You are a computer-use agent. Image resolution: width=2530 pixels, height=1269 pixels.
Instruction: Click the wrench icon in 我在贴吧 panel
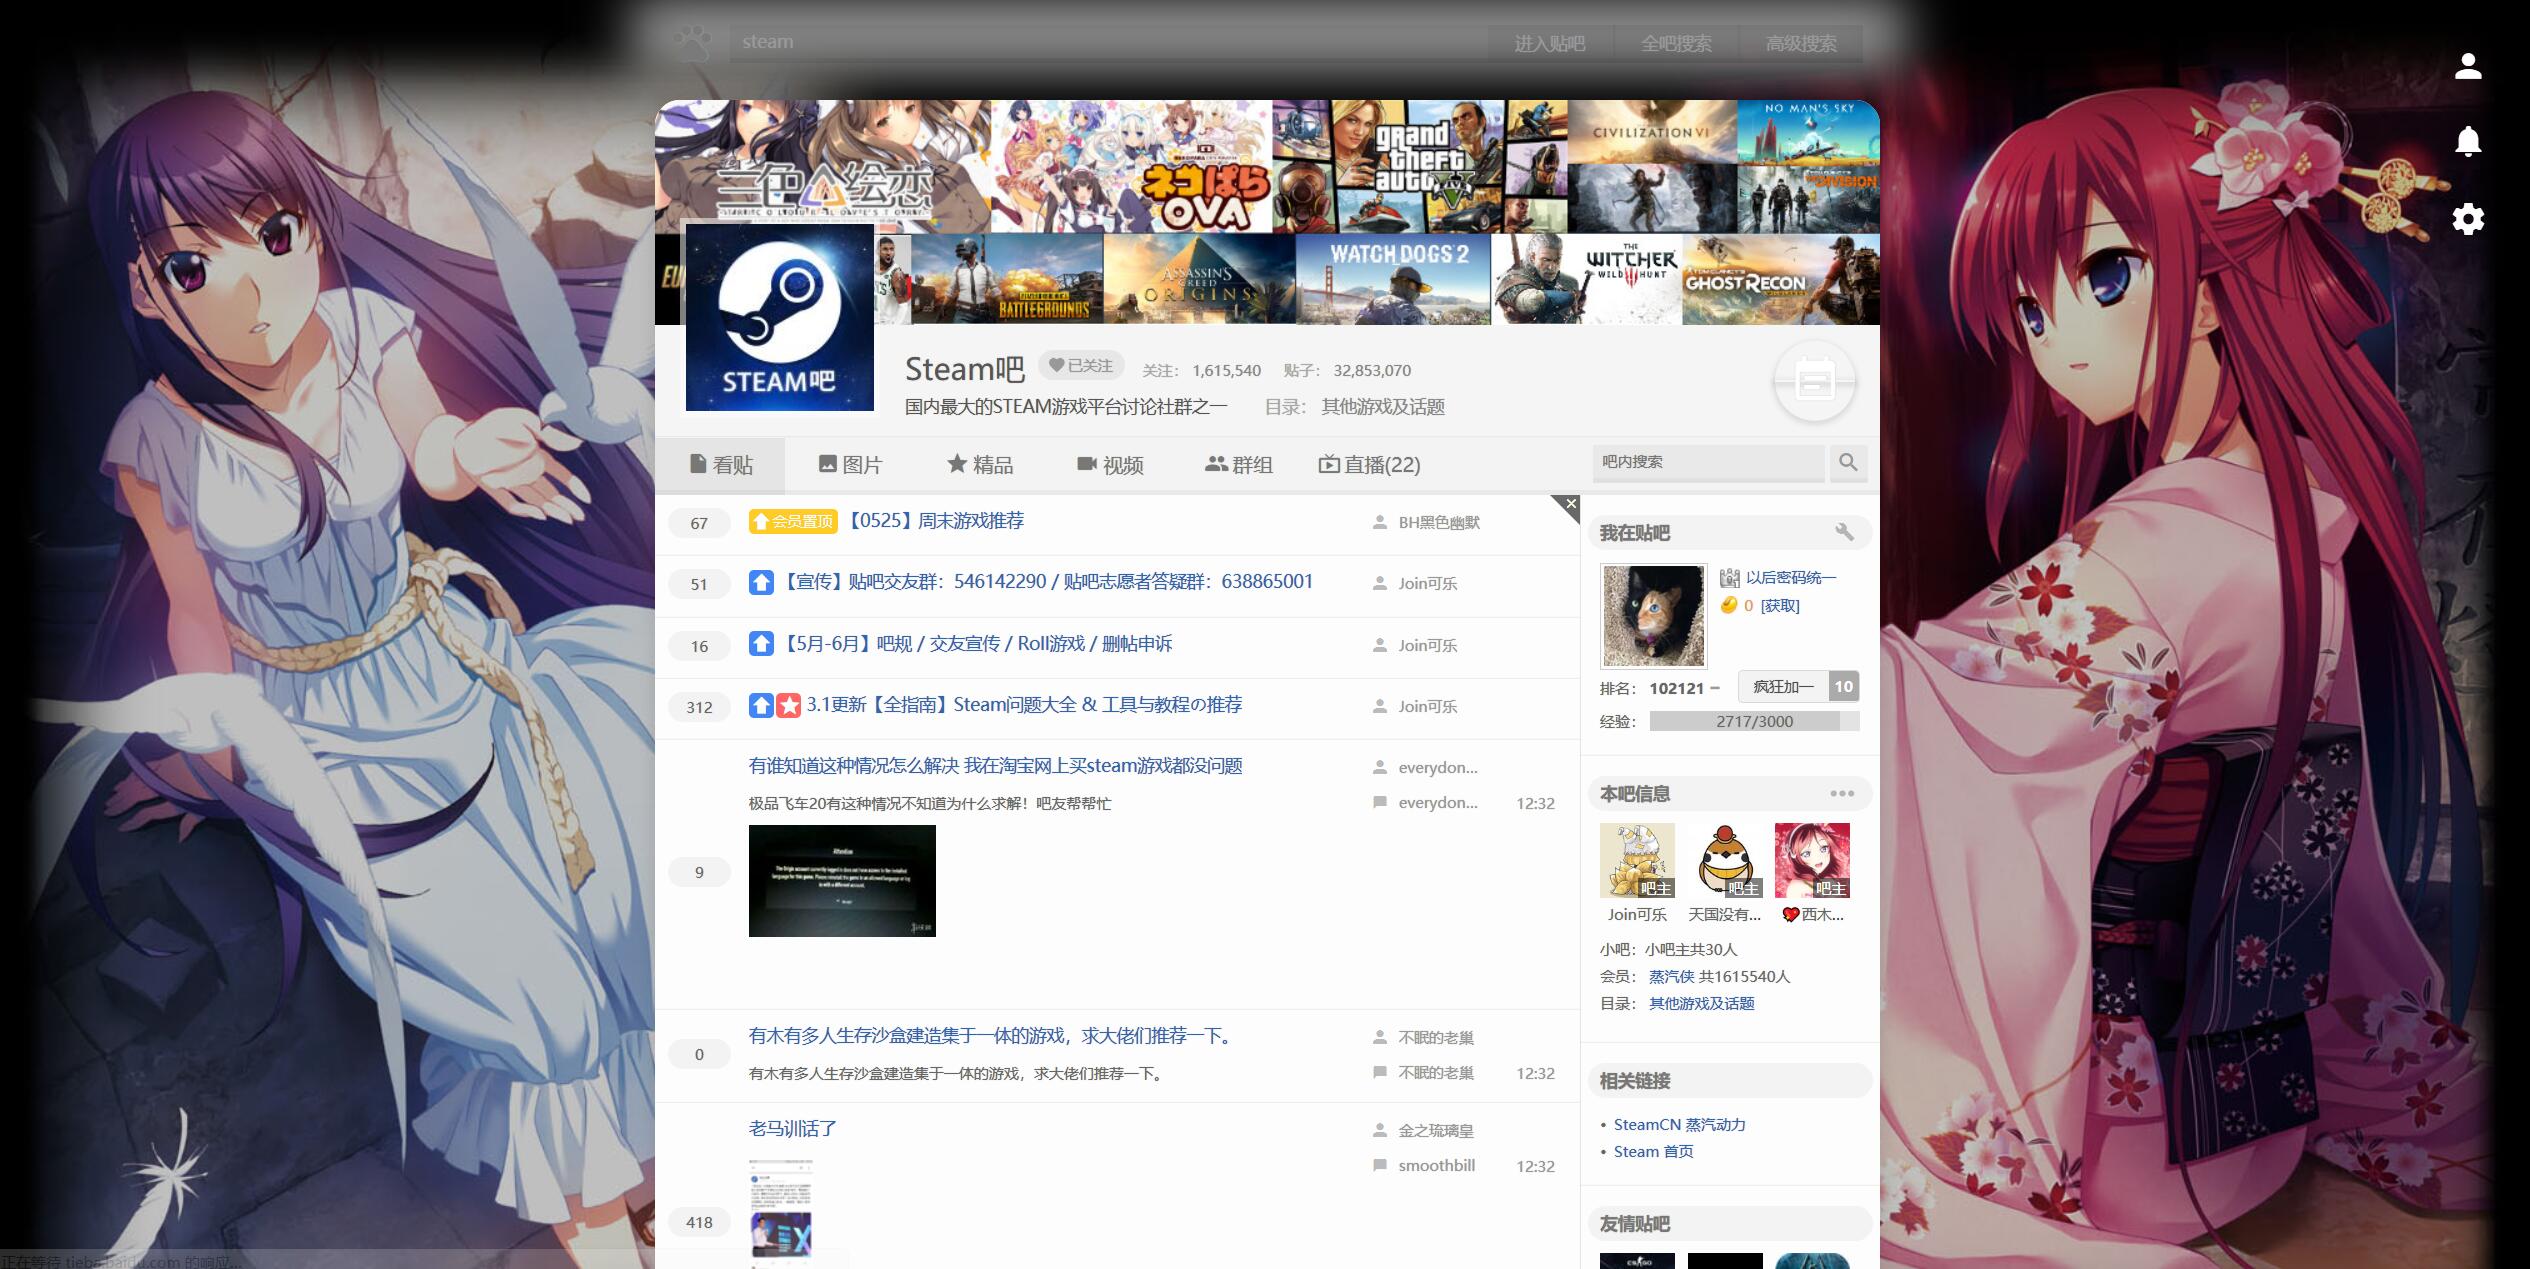pyautogui.click(x=1844, y=532)
